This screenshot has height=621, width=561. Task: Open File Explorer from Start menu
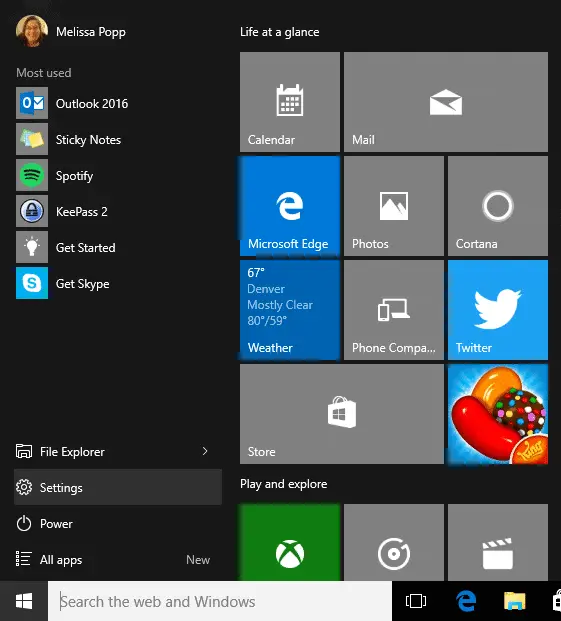118,451
